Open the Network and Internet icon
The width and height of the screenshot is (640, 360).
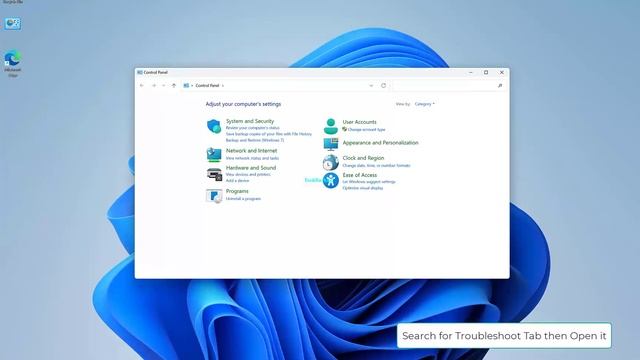coord(213,154)
